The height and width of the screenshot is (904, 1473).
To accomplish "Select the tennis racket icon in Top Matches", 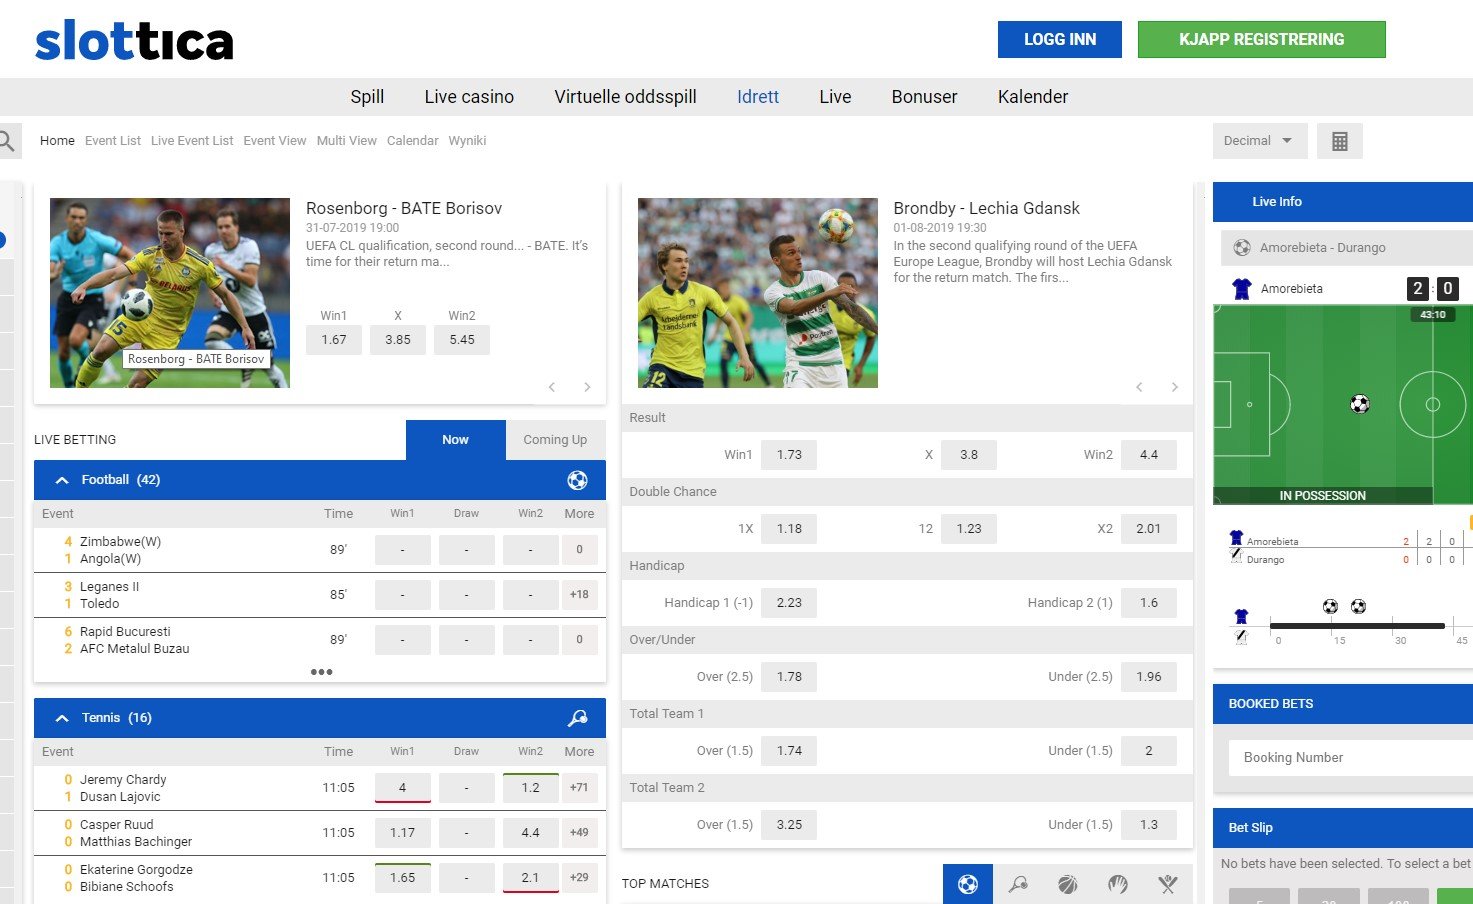I will tap(1017, 884).
